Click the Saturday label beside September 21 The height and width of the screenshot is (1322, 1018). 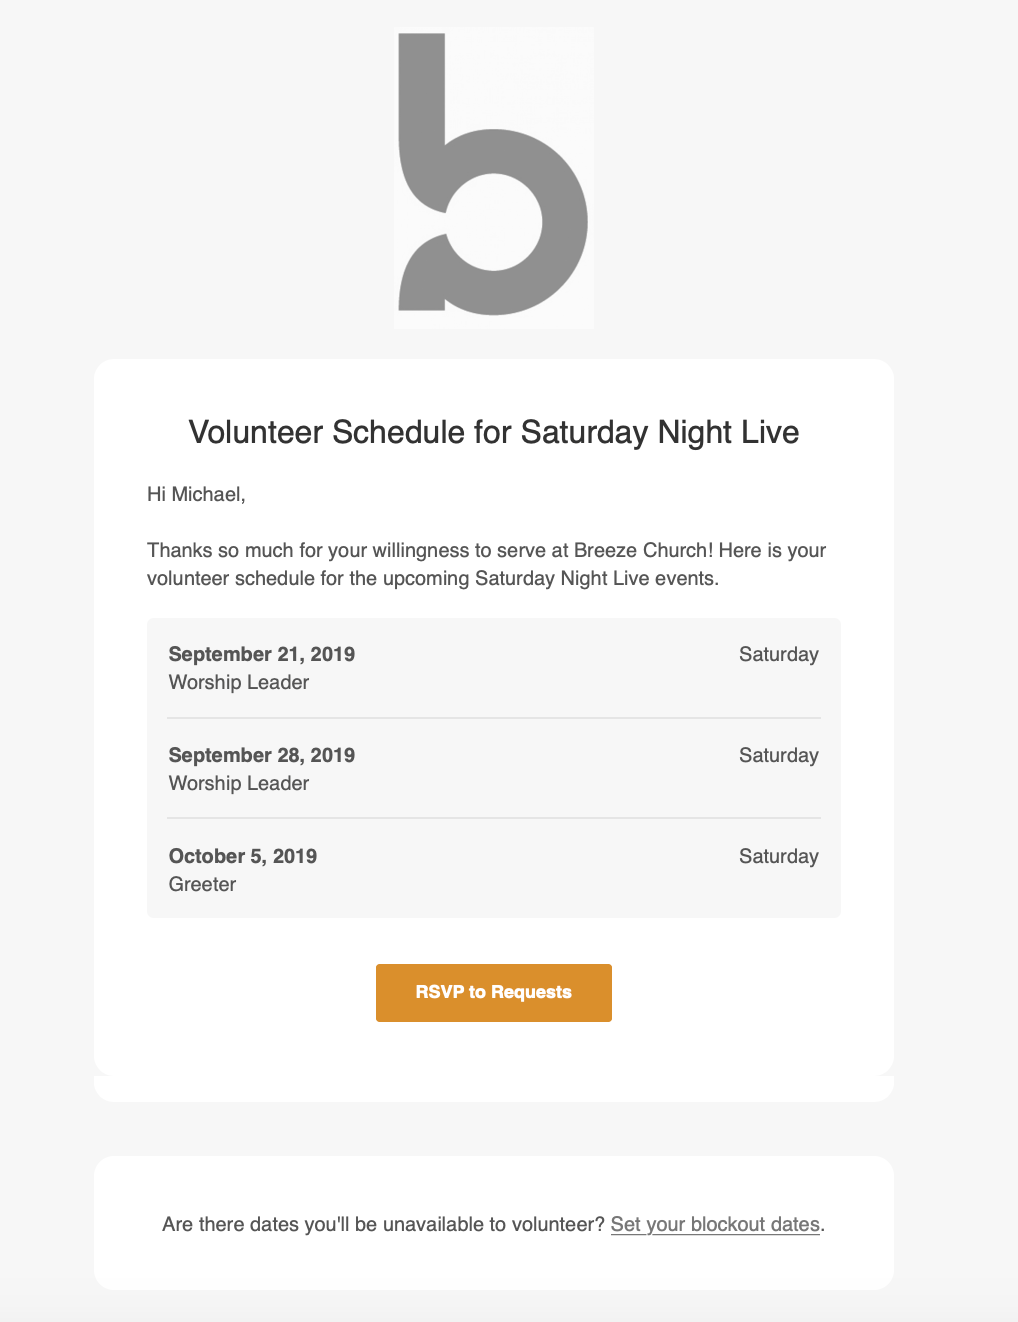click(779, 654)
